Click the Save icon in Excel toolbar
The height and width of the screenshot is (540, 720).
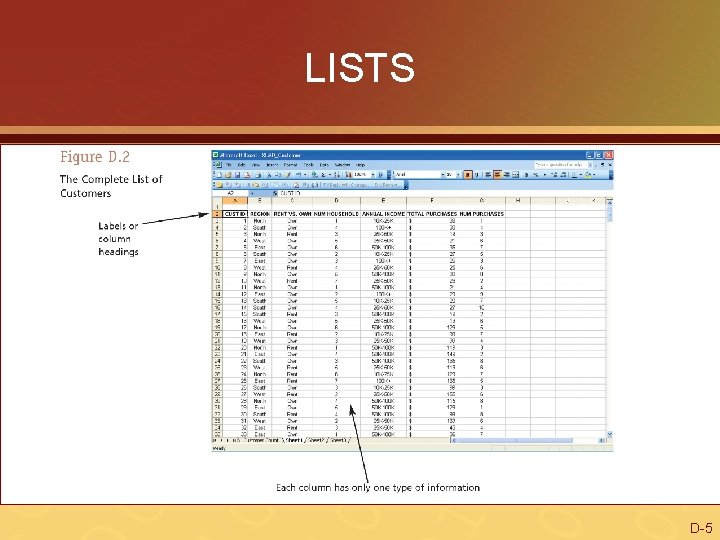pyautogui.click(x=237, y=174)
